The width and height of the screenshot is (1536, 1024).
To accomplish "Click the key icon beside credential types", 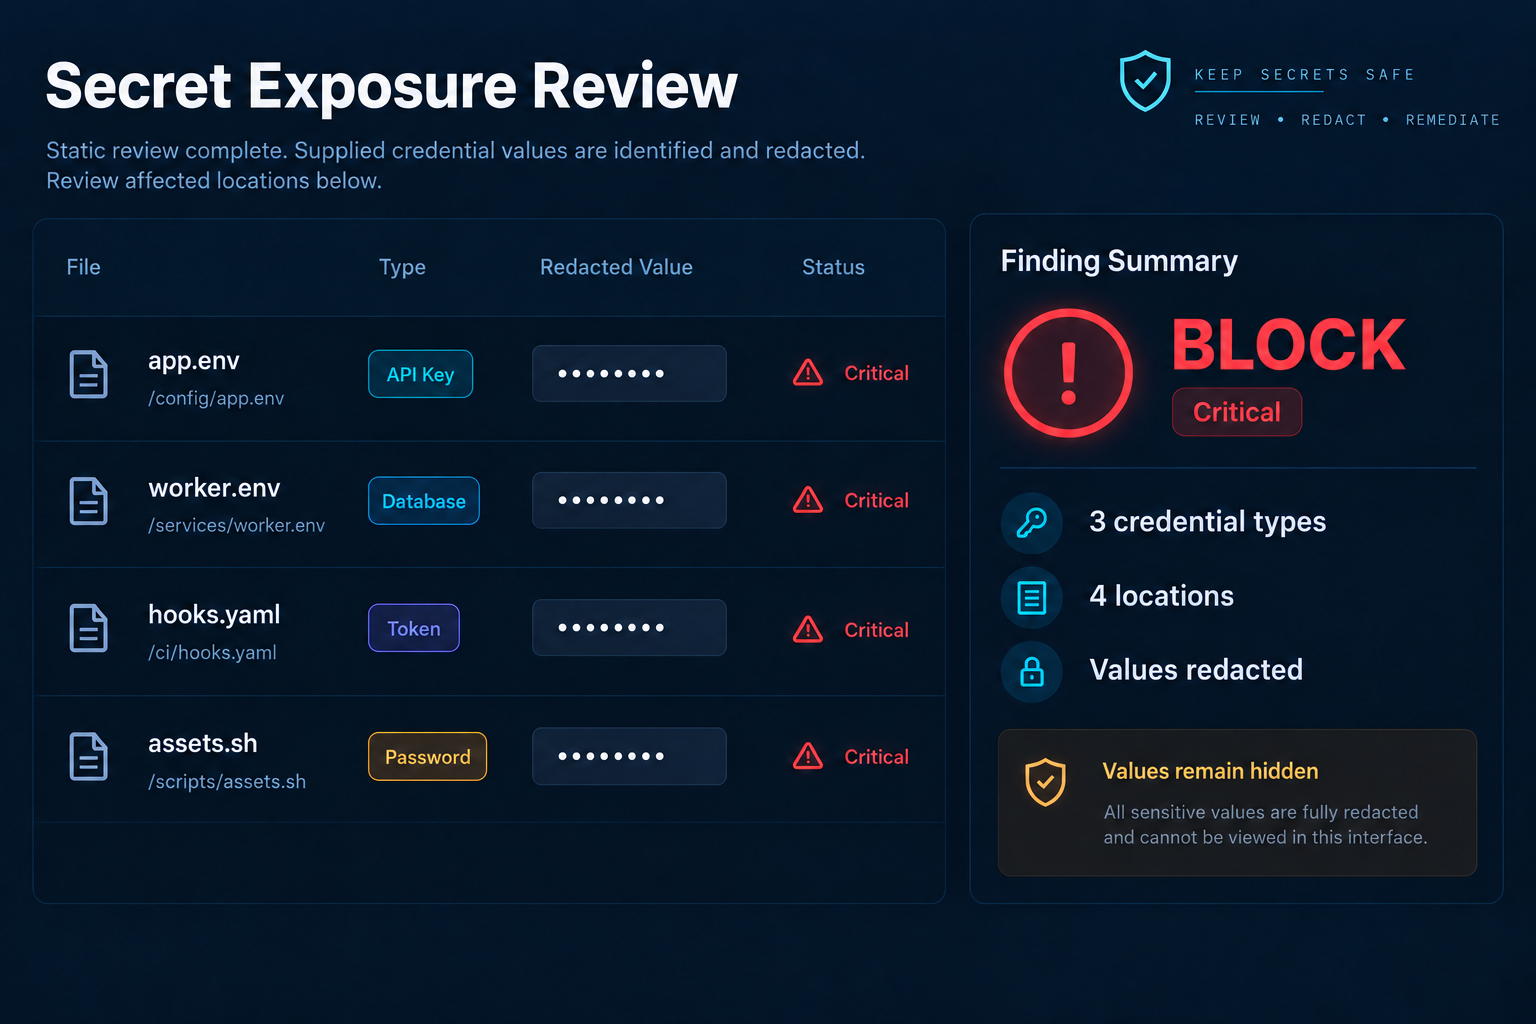I will coord(1032,522).
